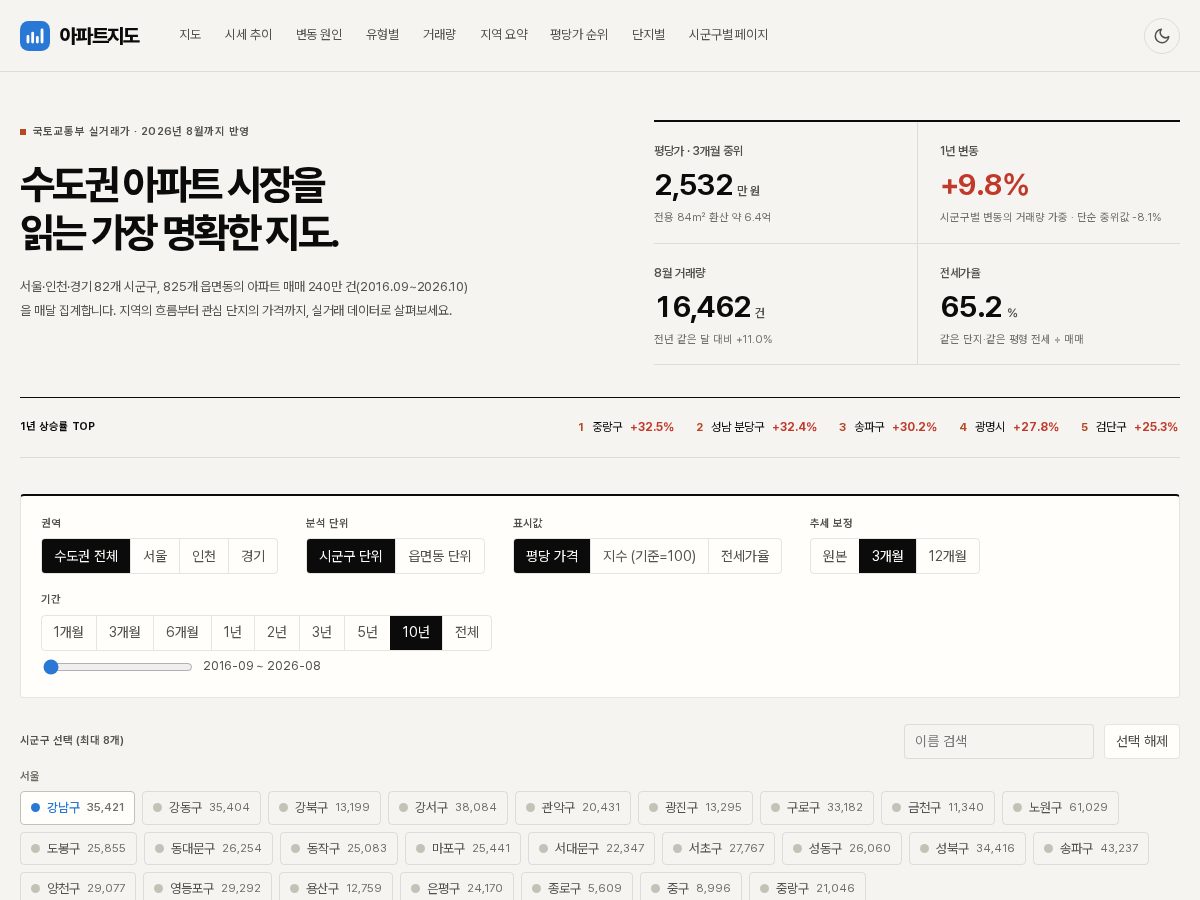Choose 시군구 단위 analysis unit

(351, 556)
